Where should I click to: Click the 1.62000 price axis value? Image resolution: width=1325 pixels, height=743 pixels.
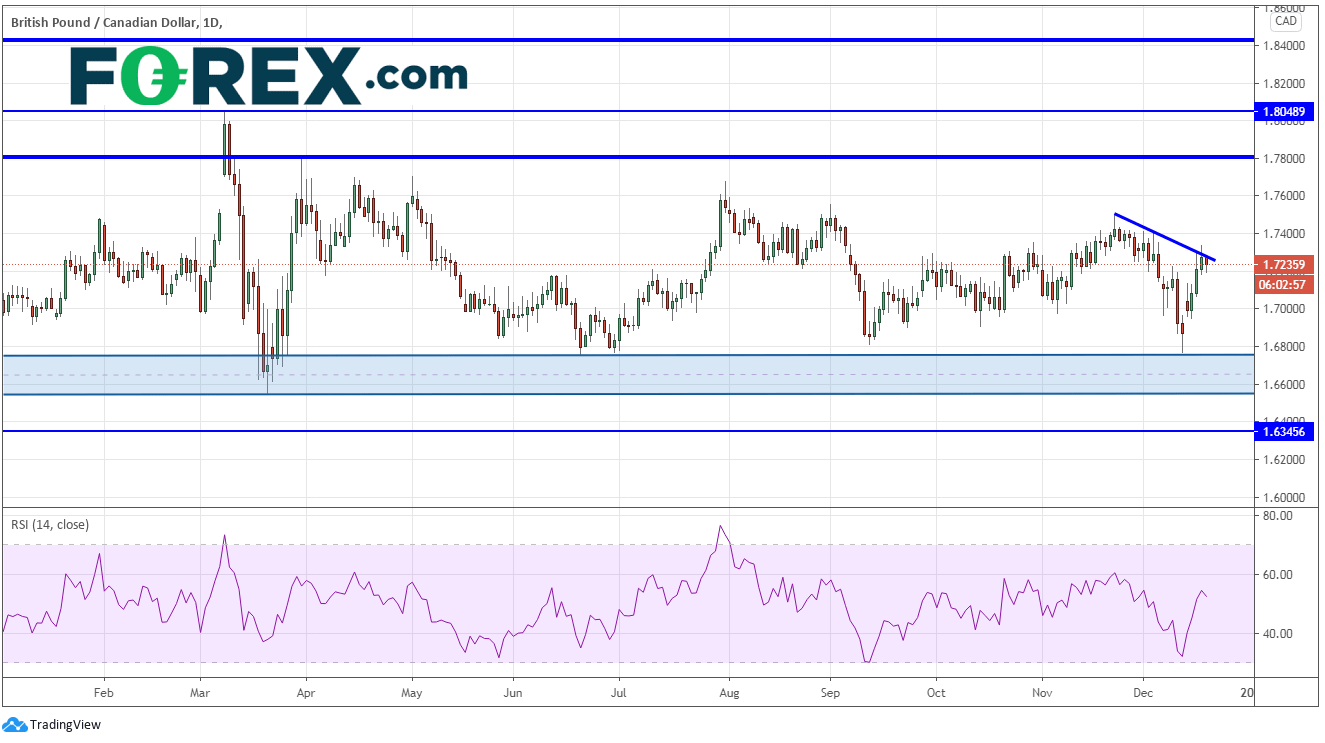pos(1284,460)
